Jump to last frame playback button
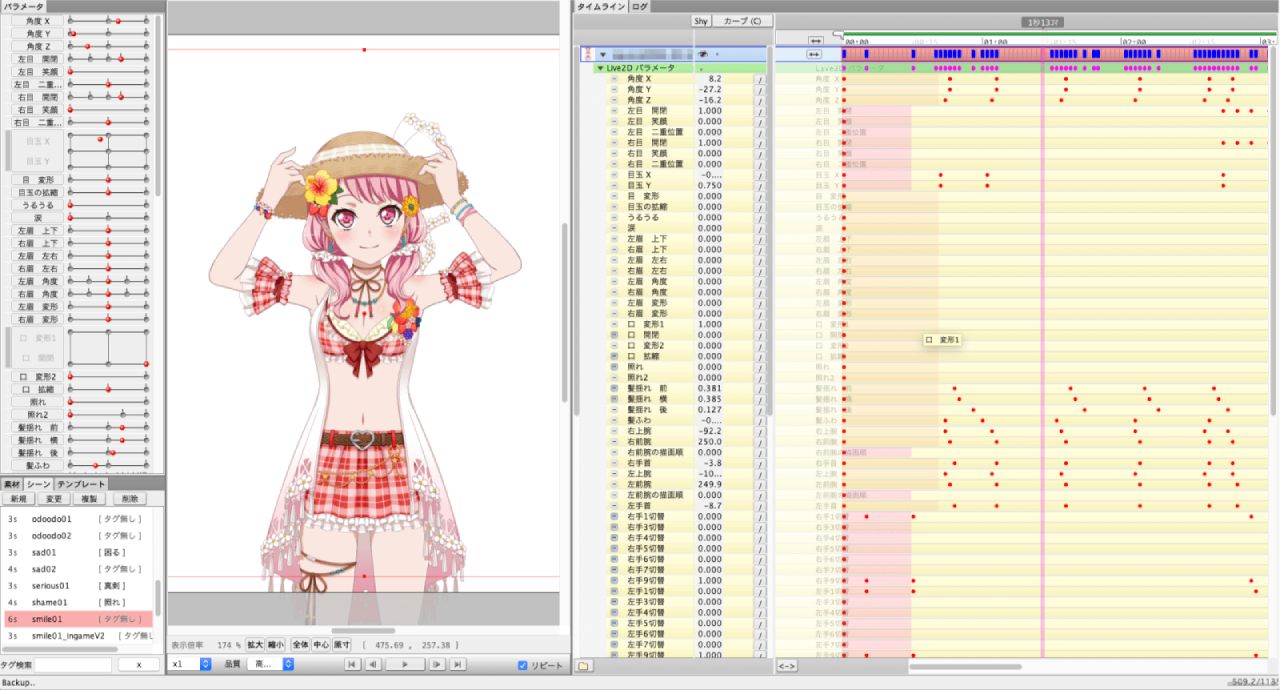The height and width of the screenshot is (690, 1280). pos(458,664)
